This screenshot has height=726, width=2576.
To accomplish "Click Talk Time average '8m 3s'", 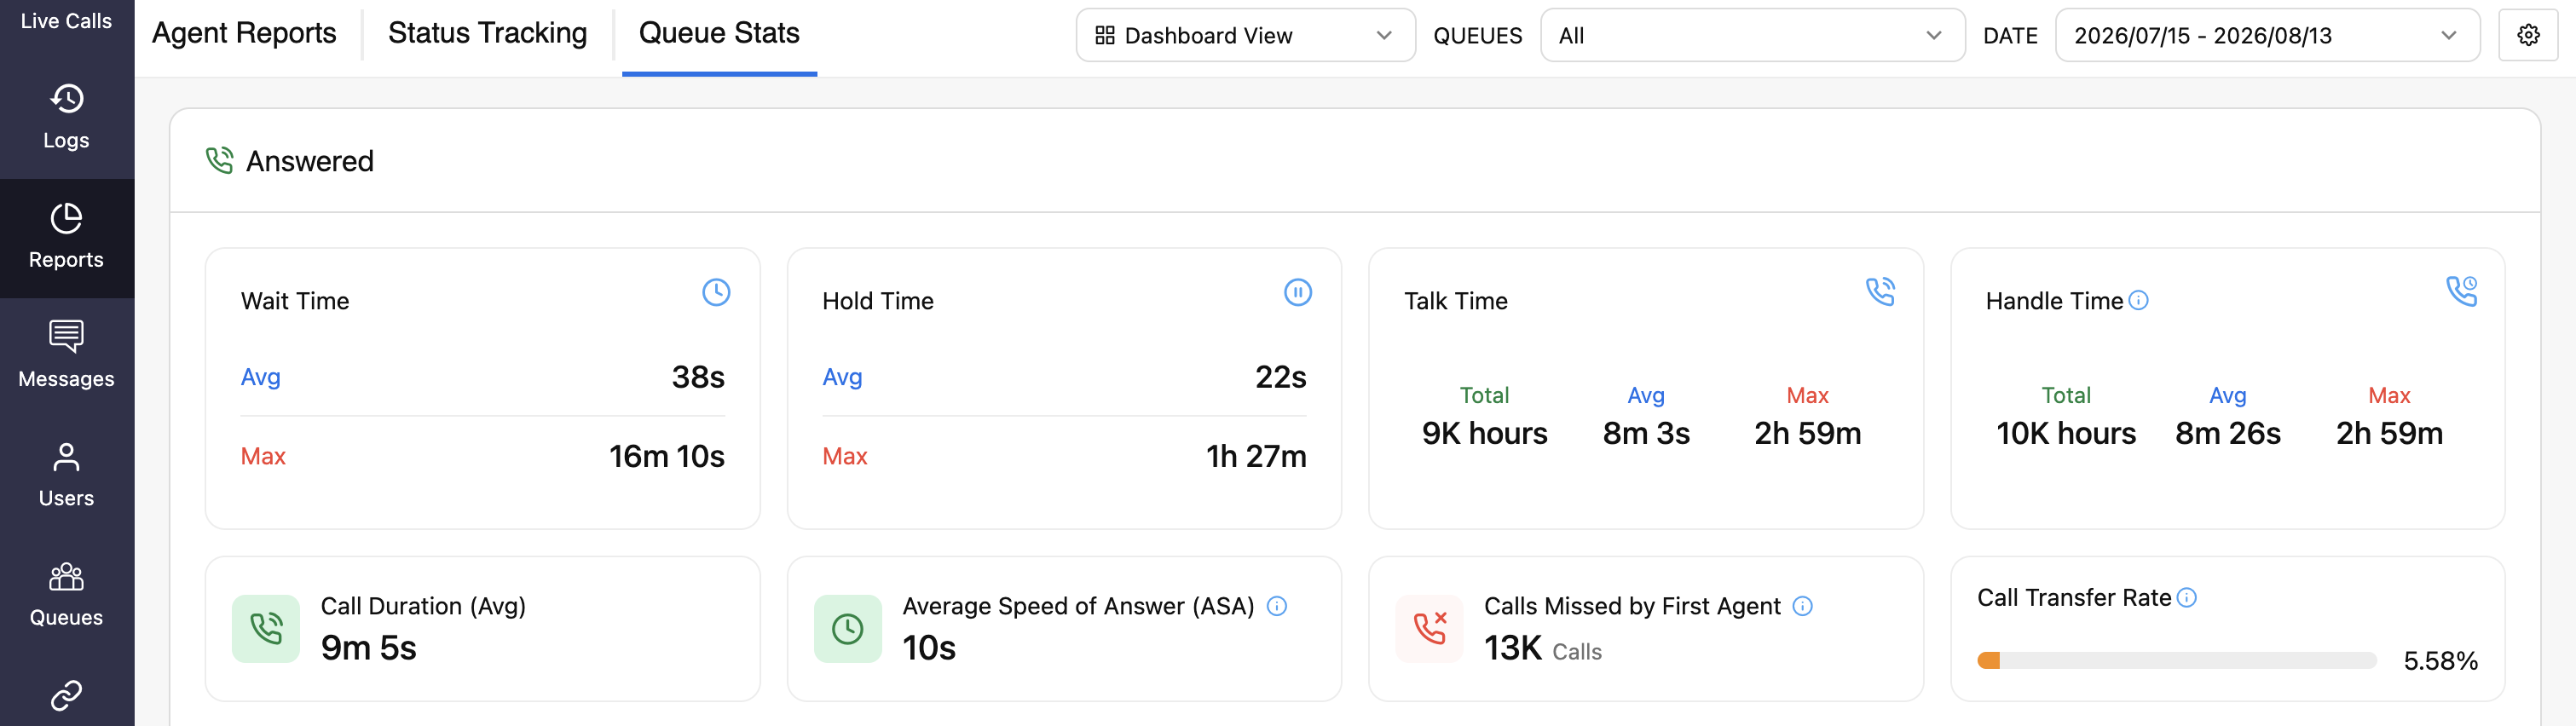I will click(x=1646, y=433).
